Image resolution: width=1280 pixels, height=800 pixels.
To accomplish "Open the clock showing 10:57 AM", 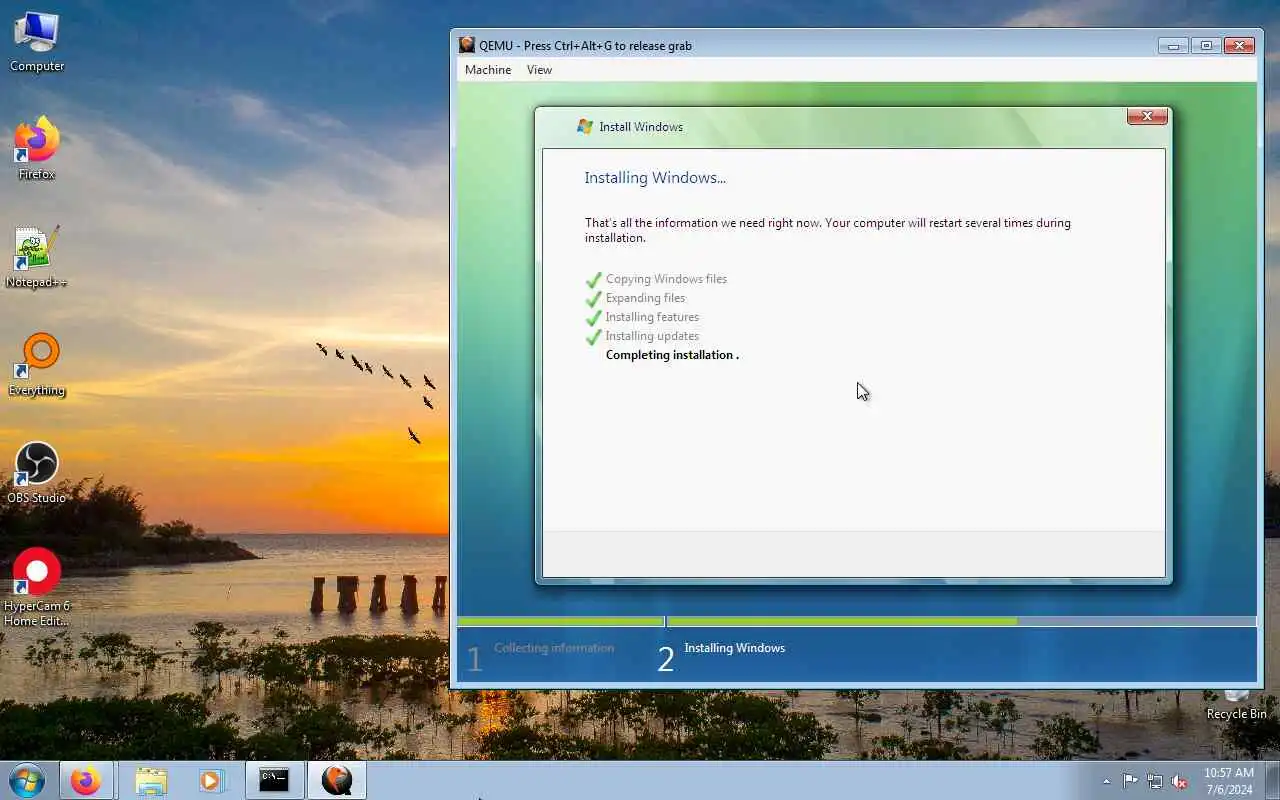I will tap(1228, 781).
